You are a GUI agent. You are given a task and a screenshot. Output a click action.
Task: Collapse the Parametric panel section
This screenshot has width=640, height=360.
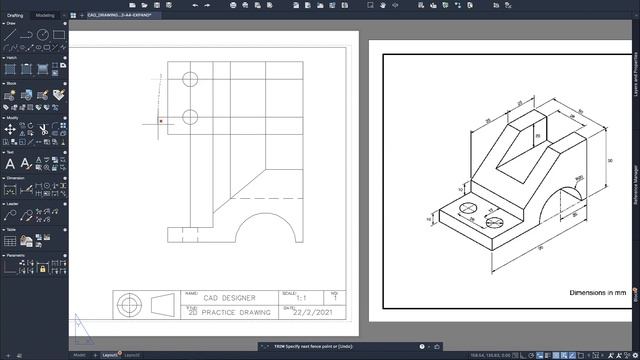4,256
